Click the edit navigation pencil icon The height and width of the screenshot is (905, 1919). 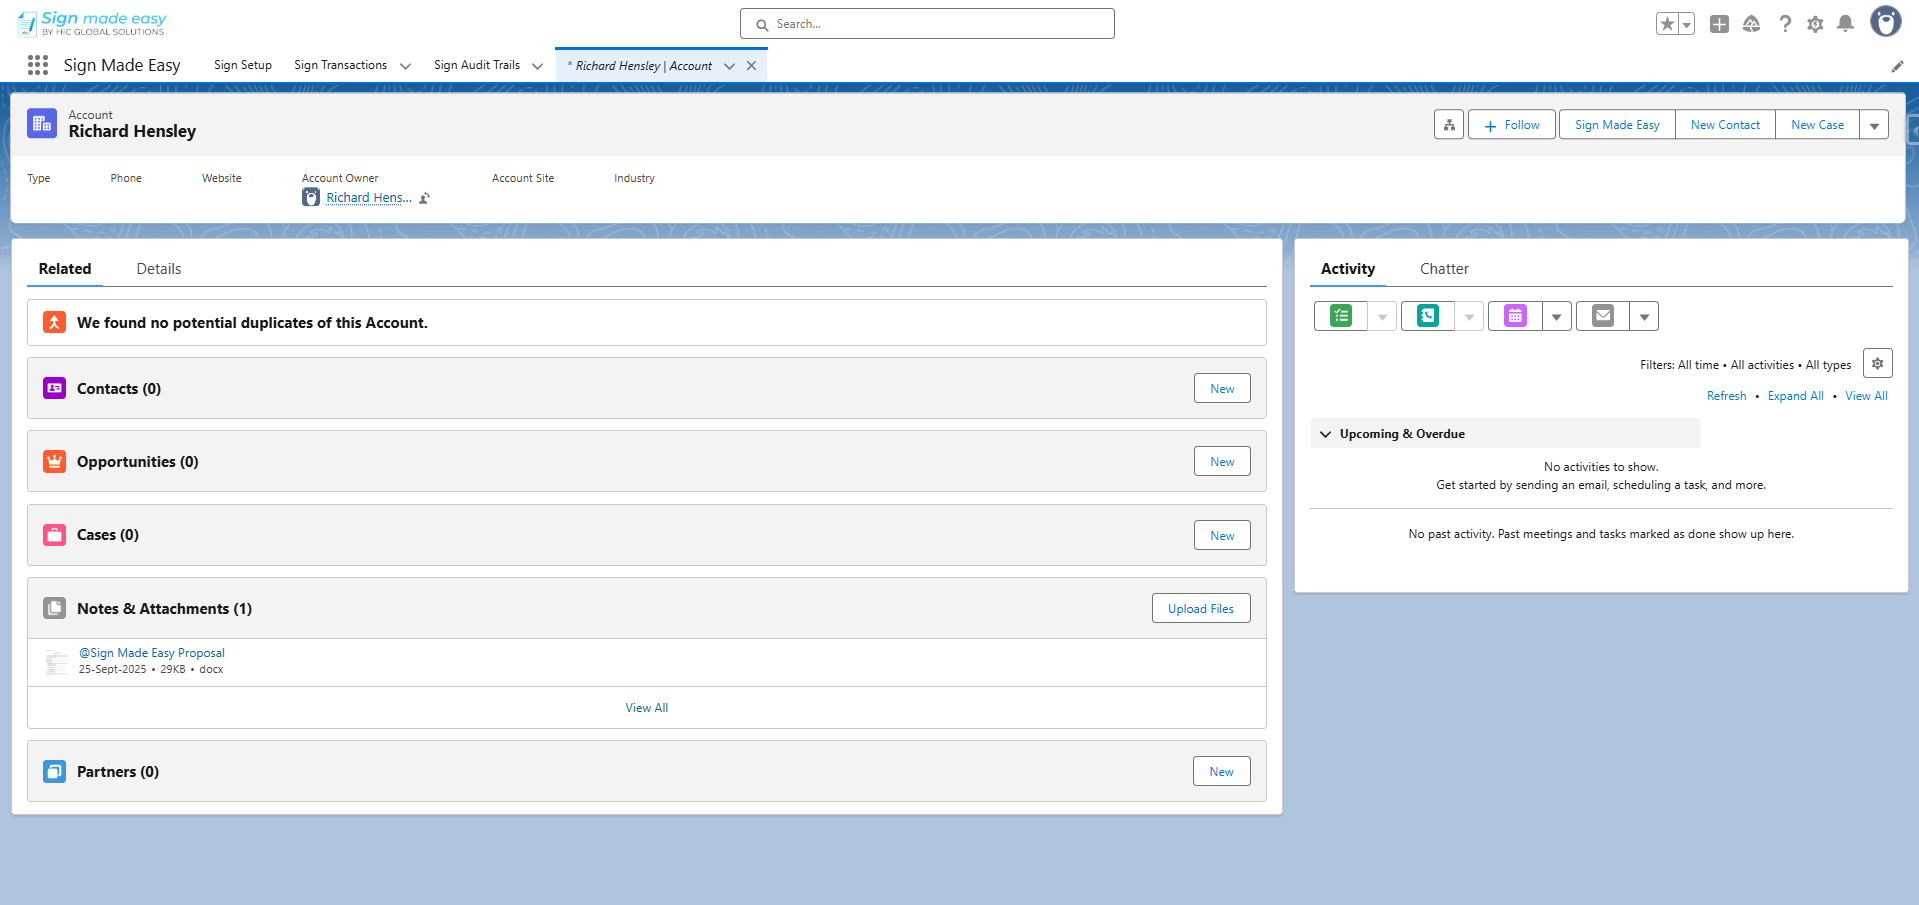click(1897, 66)
